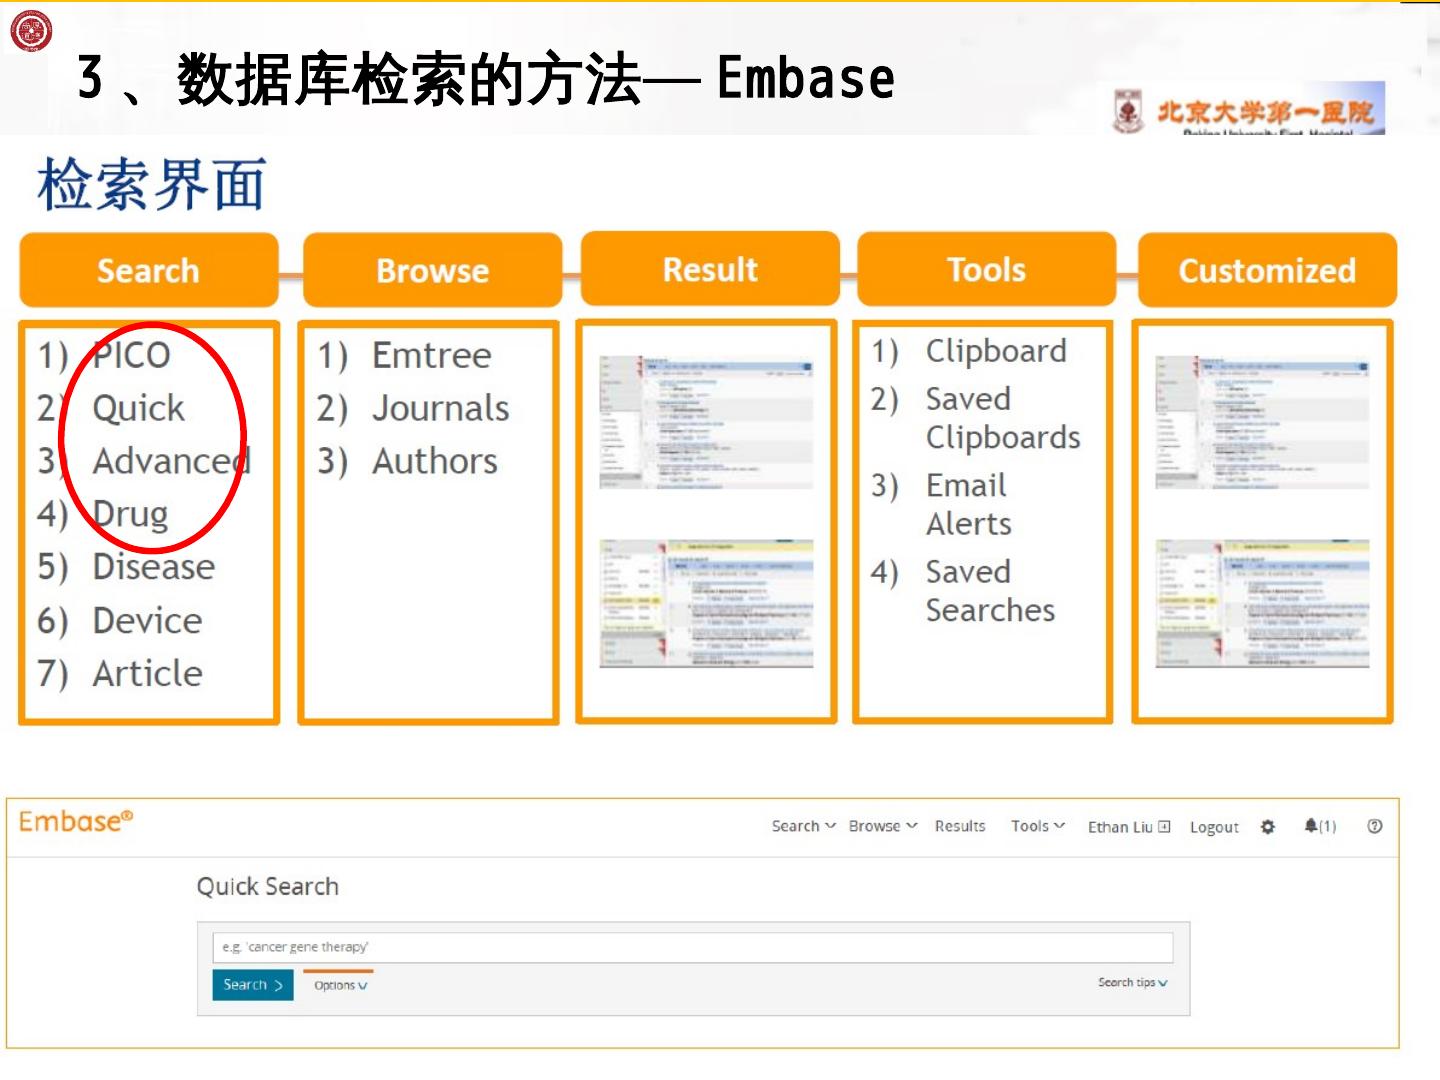Expand the Options dropdown under Quick Search
This screenshot has height=1080, width=1440.
tap(340, 985)
